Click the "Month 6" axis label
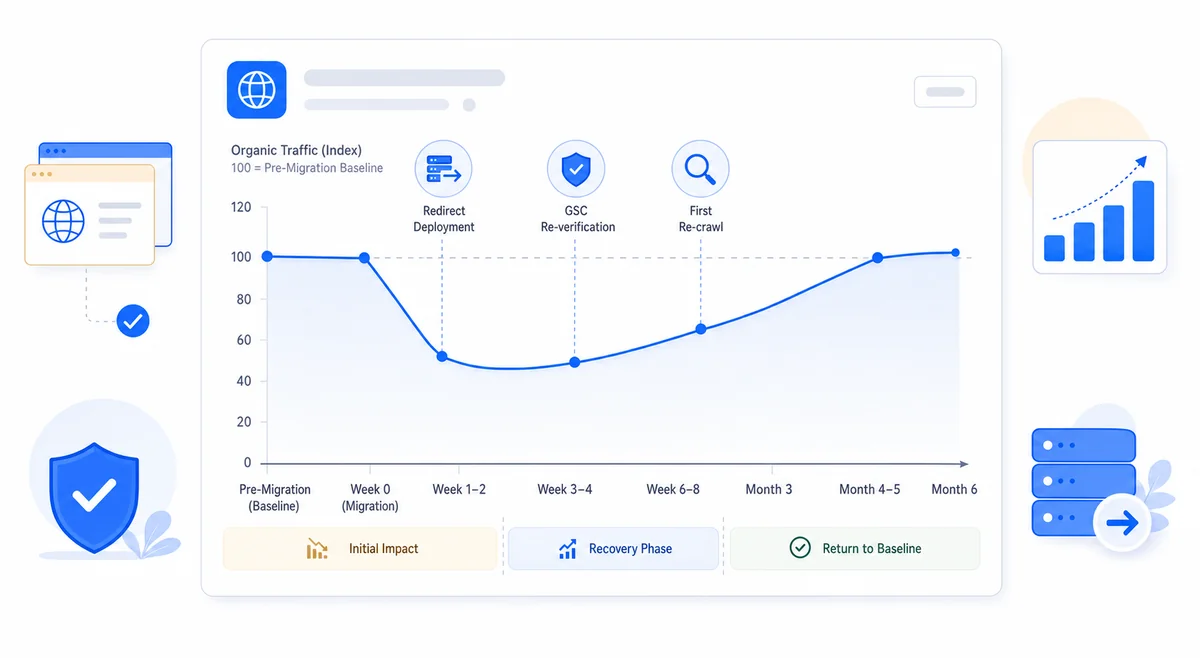1200x658 pixels. tap(954, 490)
